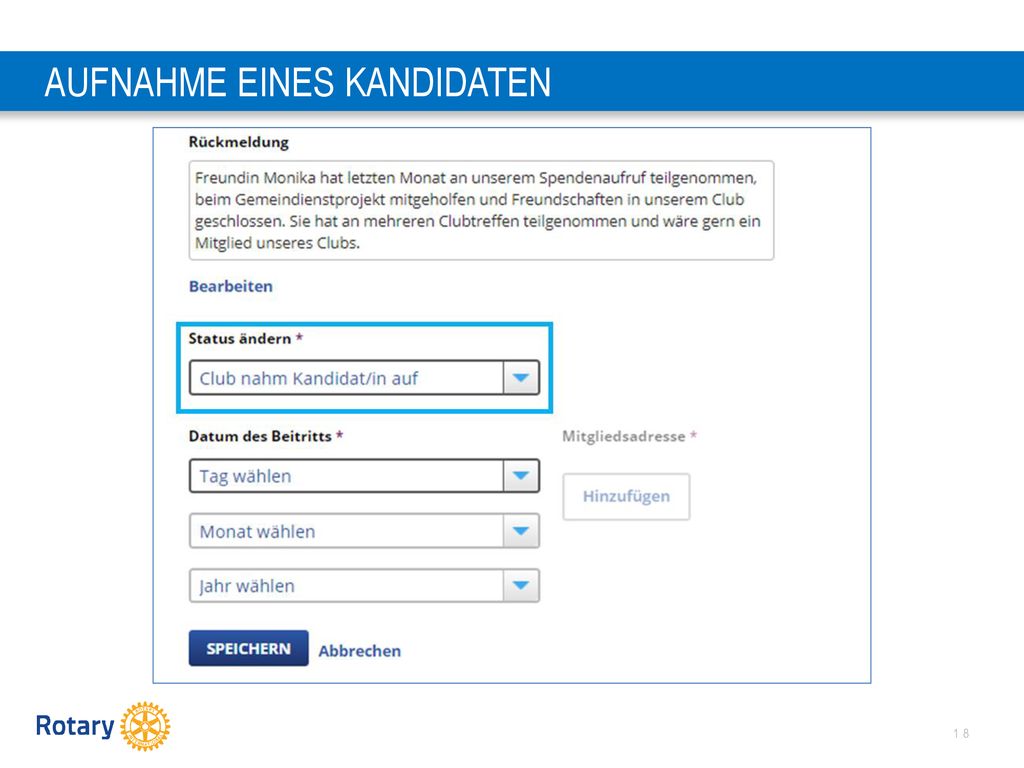
Task: Click the Bearbeiten link
Action: pos(231,286)
